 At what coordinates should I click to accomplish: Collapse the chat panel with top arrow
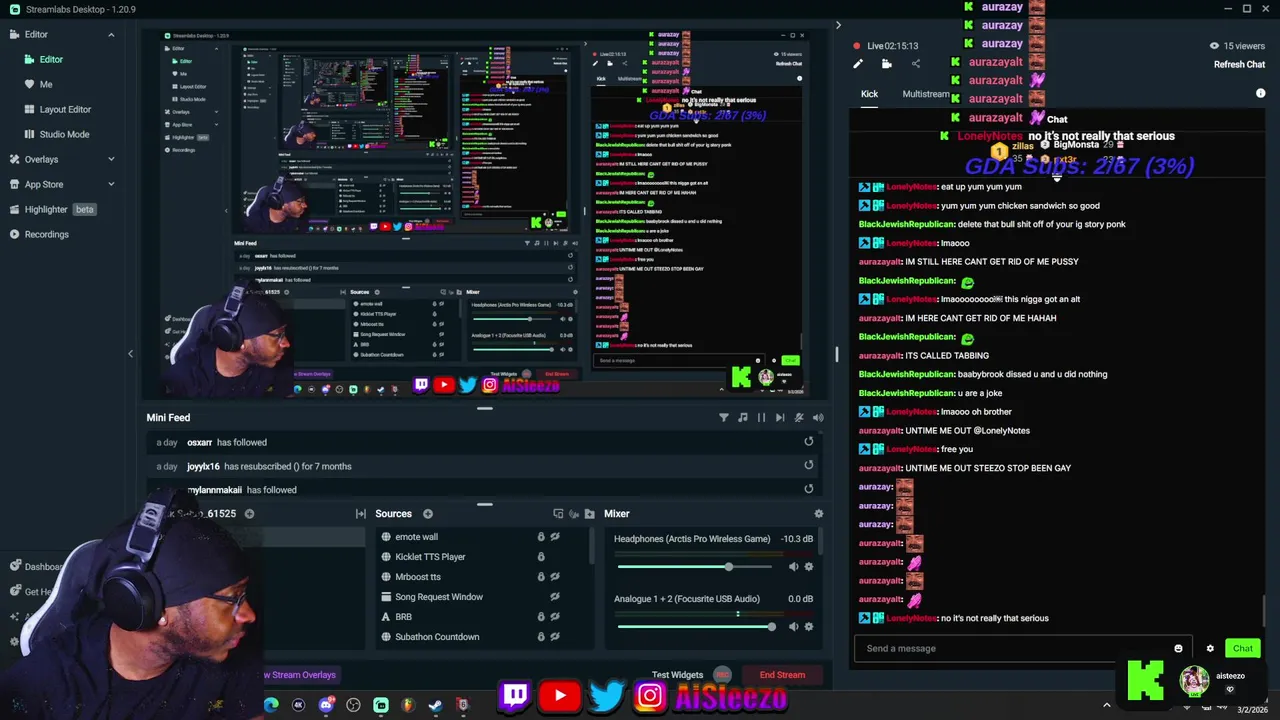(838, 26)
